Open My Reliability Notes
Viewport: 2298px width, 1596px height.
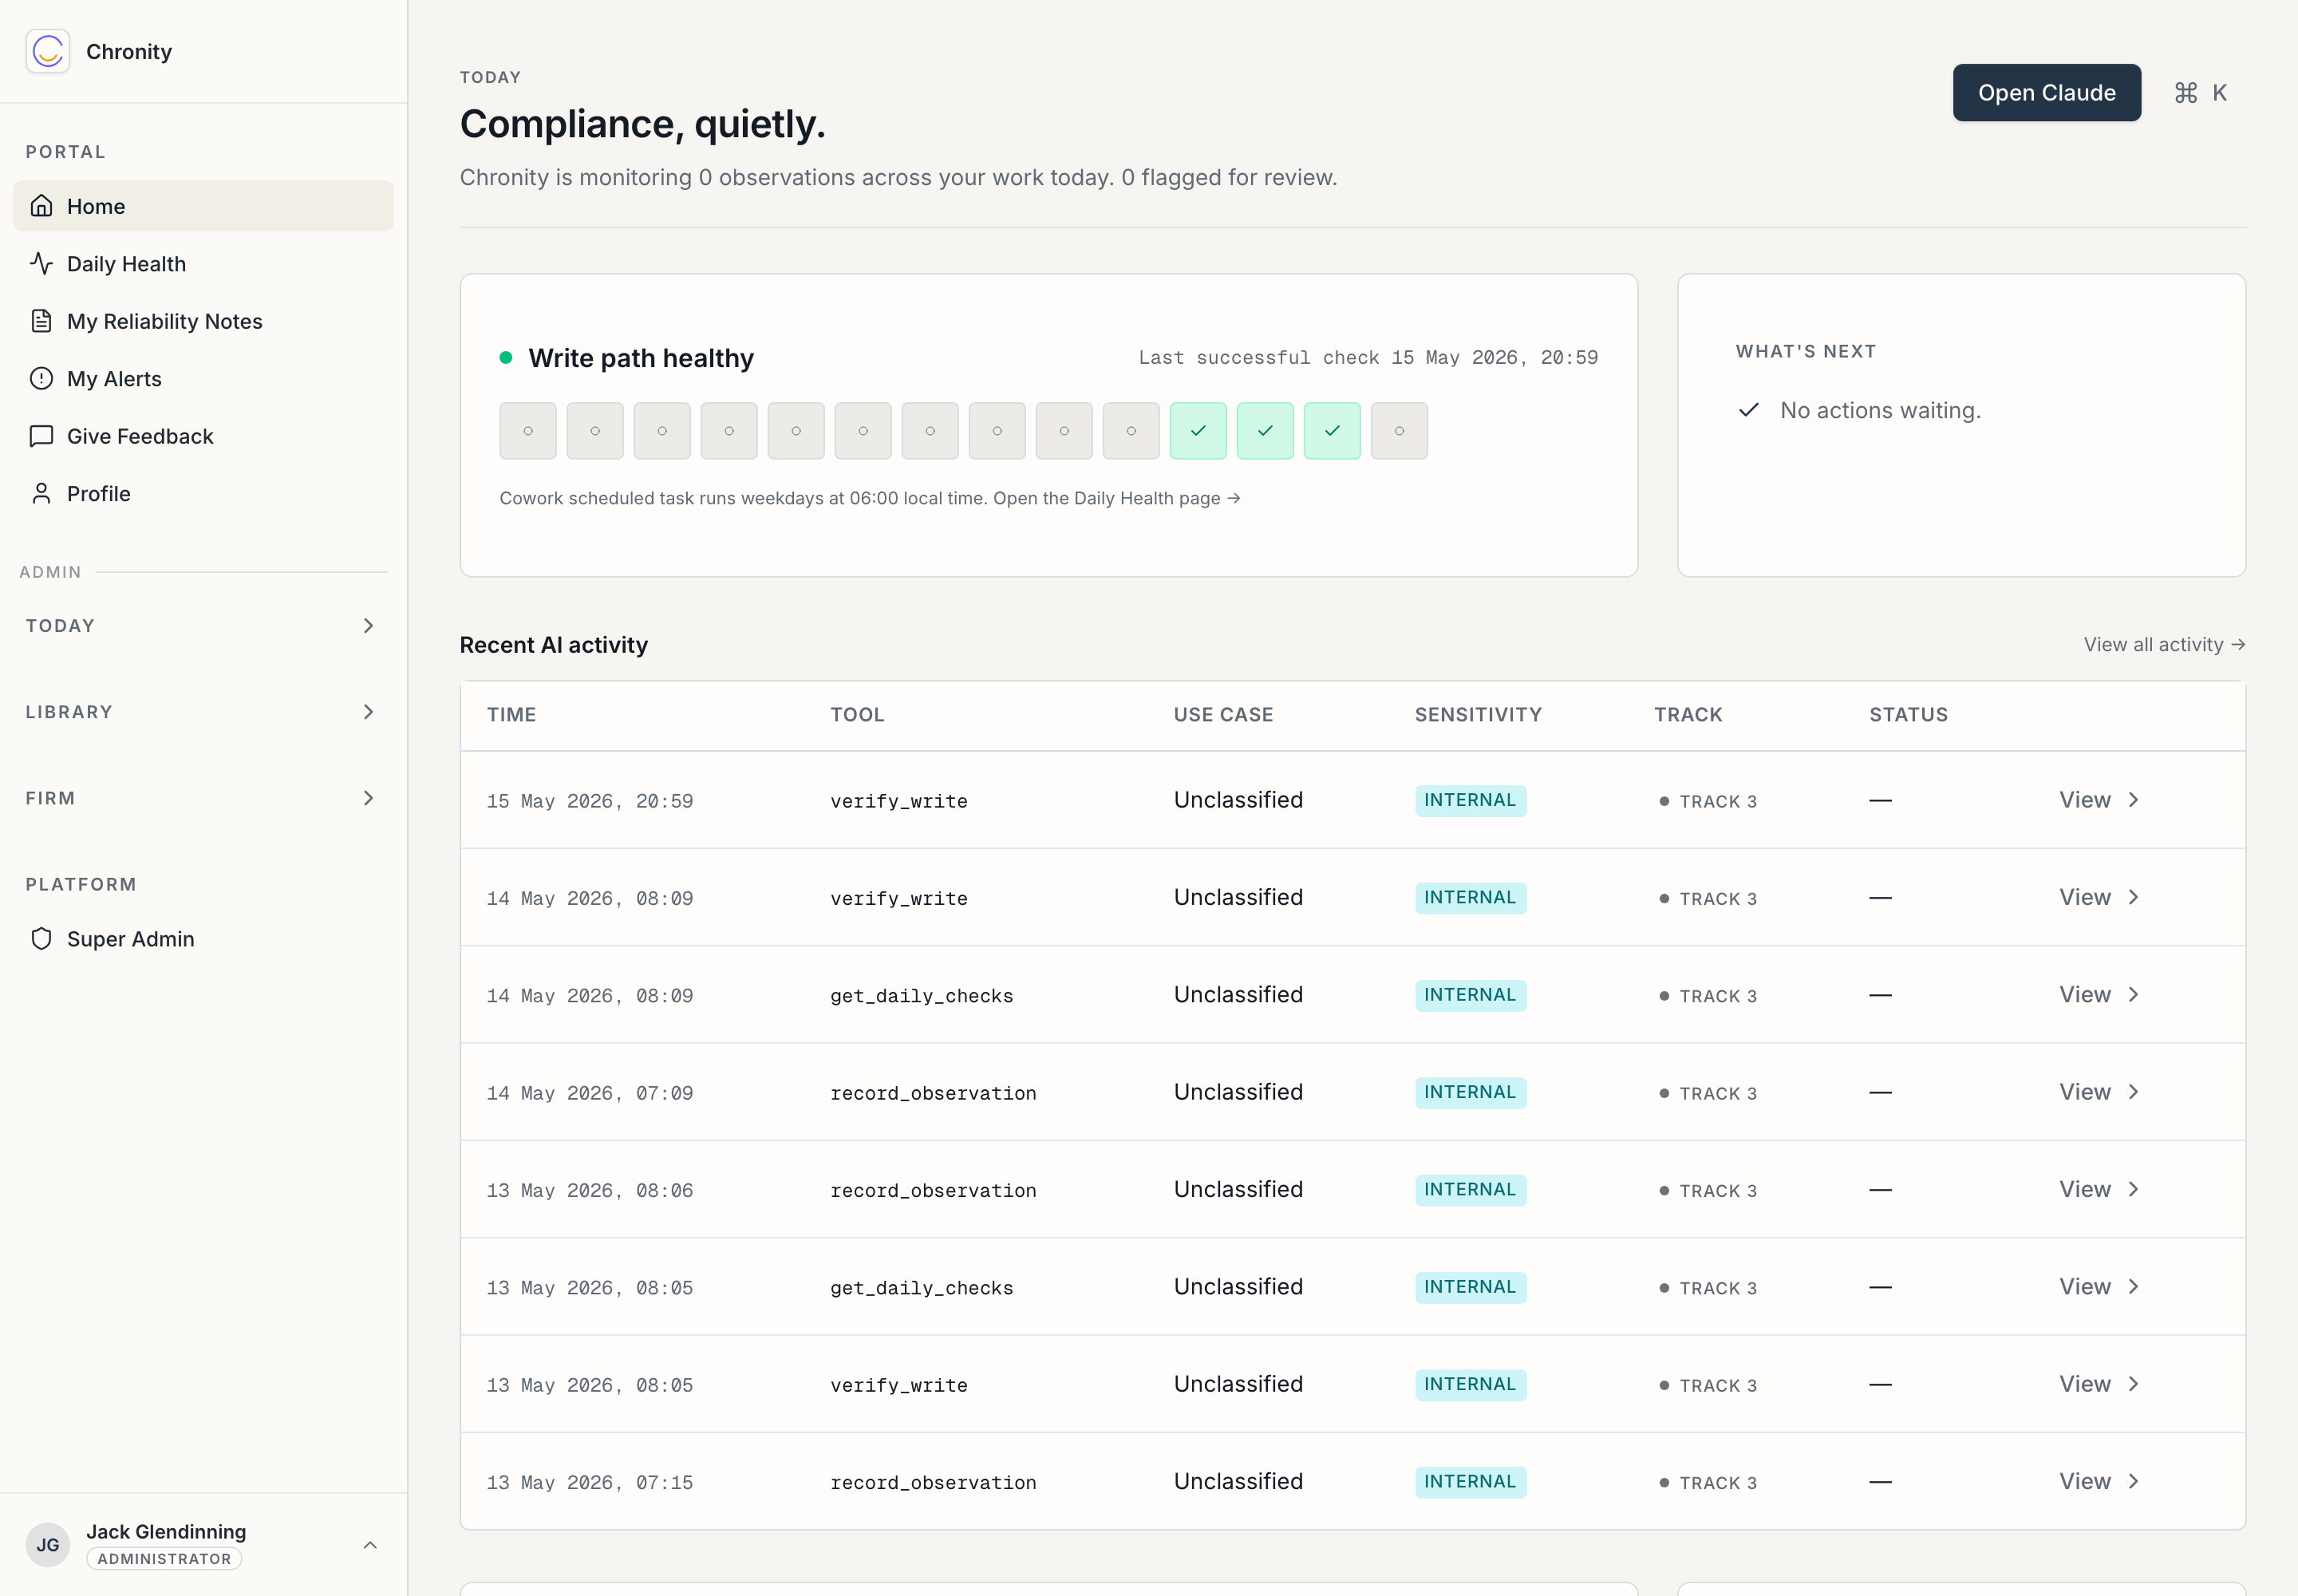pyautogui.click(x=203, y=321)
